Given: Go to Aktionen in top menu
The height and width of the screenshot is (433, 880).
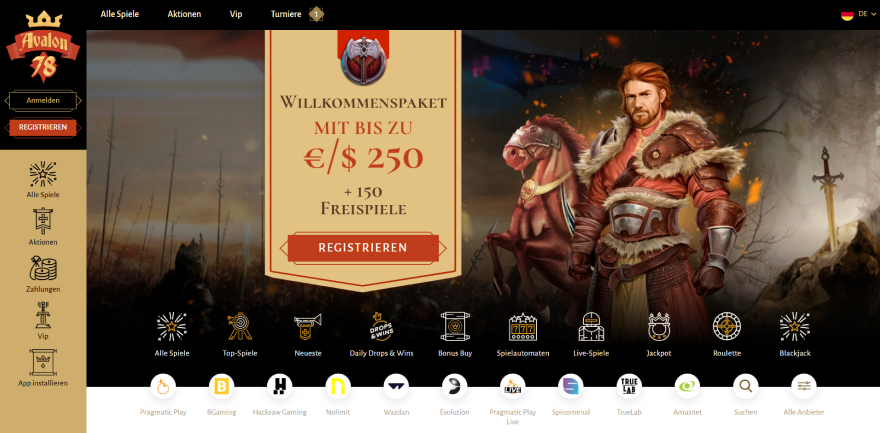Looking at the screenshot, I should pos(184,14).
